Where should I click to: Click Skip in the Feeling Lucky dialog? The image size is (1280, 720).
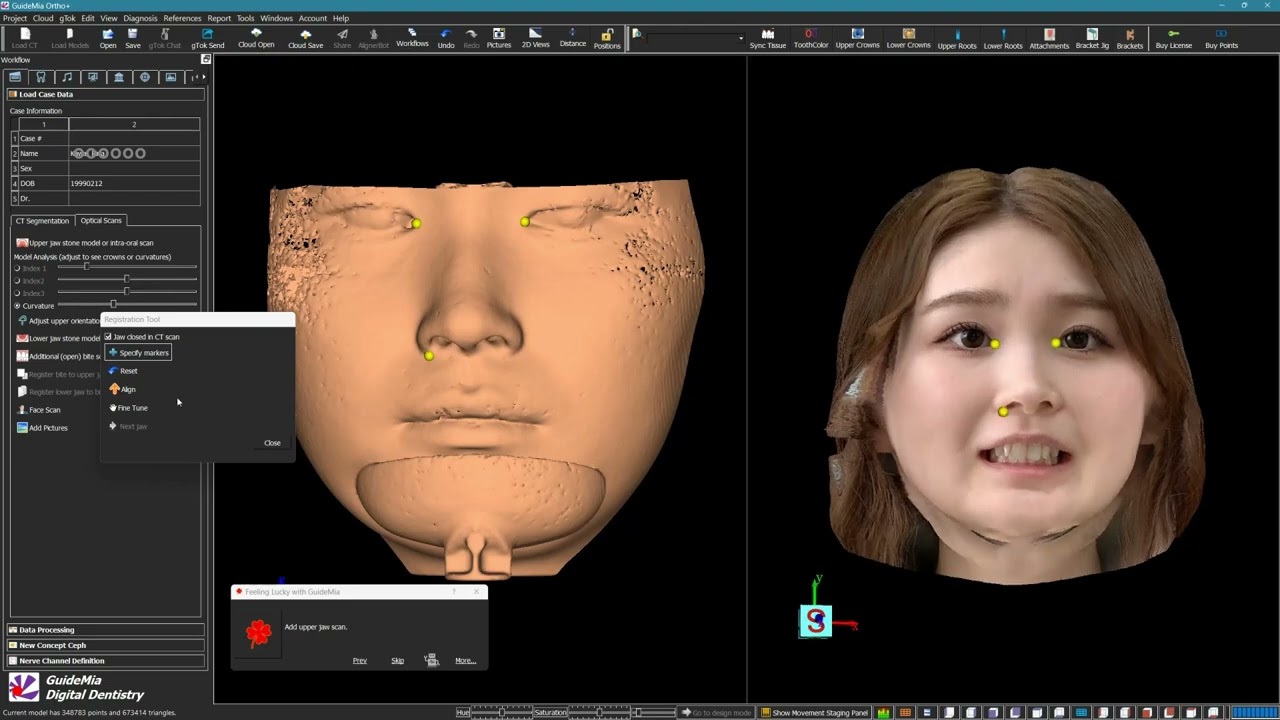click(397, 660)
